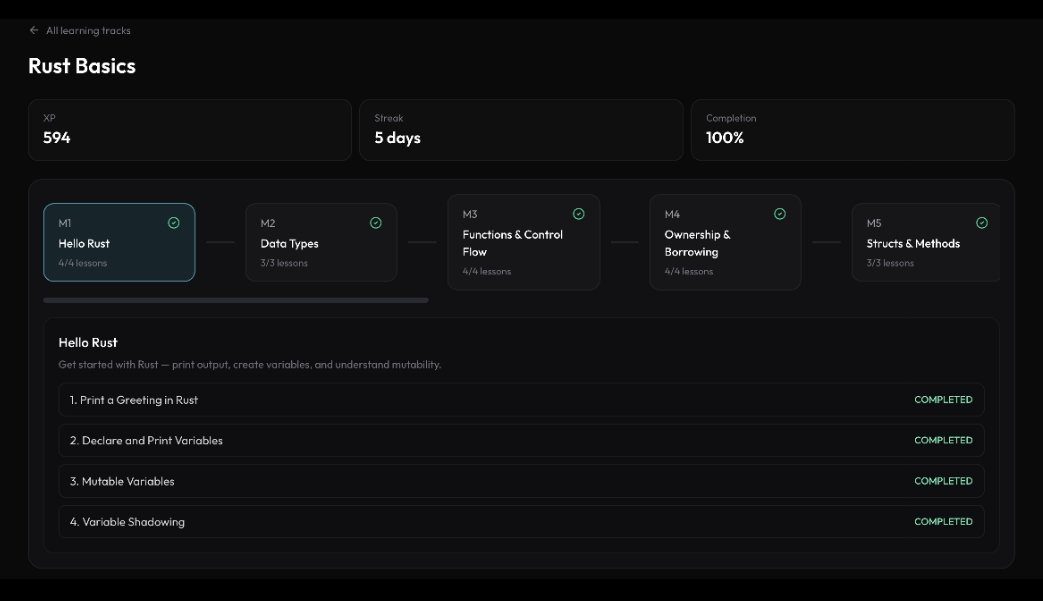Viewport: 1043px width, 601px height.
Task: Go back to All learning tracks
Action: point(88,31)
